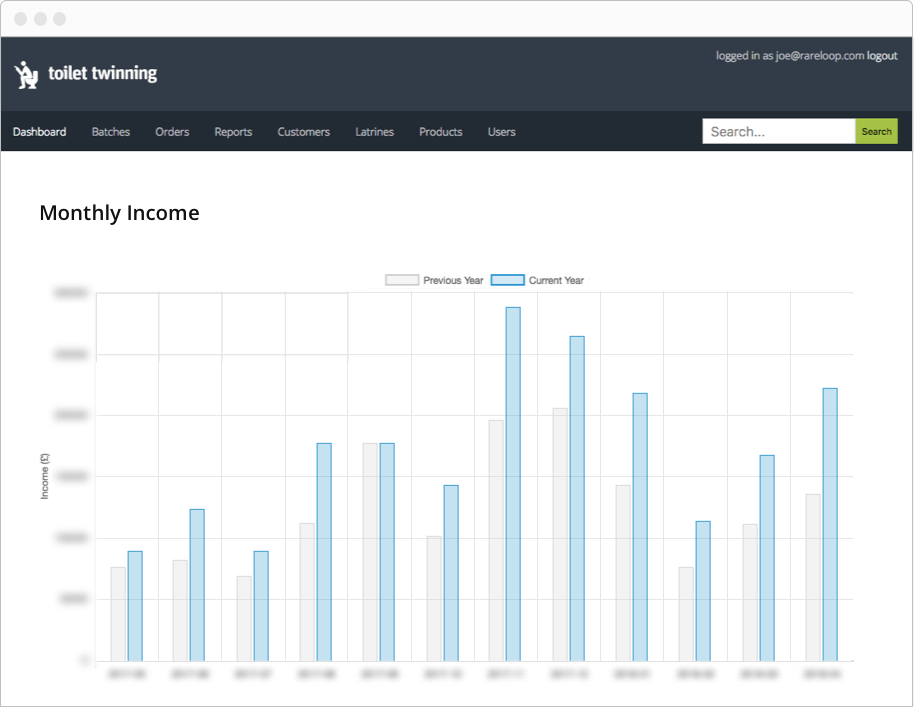Viewport: 914px width, 707px height.
Task: Click the joe@rareloop.com logged-in text
Action: coord(790,56)
